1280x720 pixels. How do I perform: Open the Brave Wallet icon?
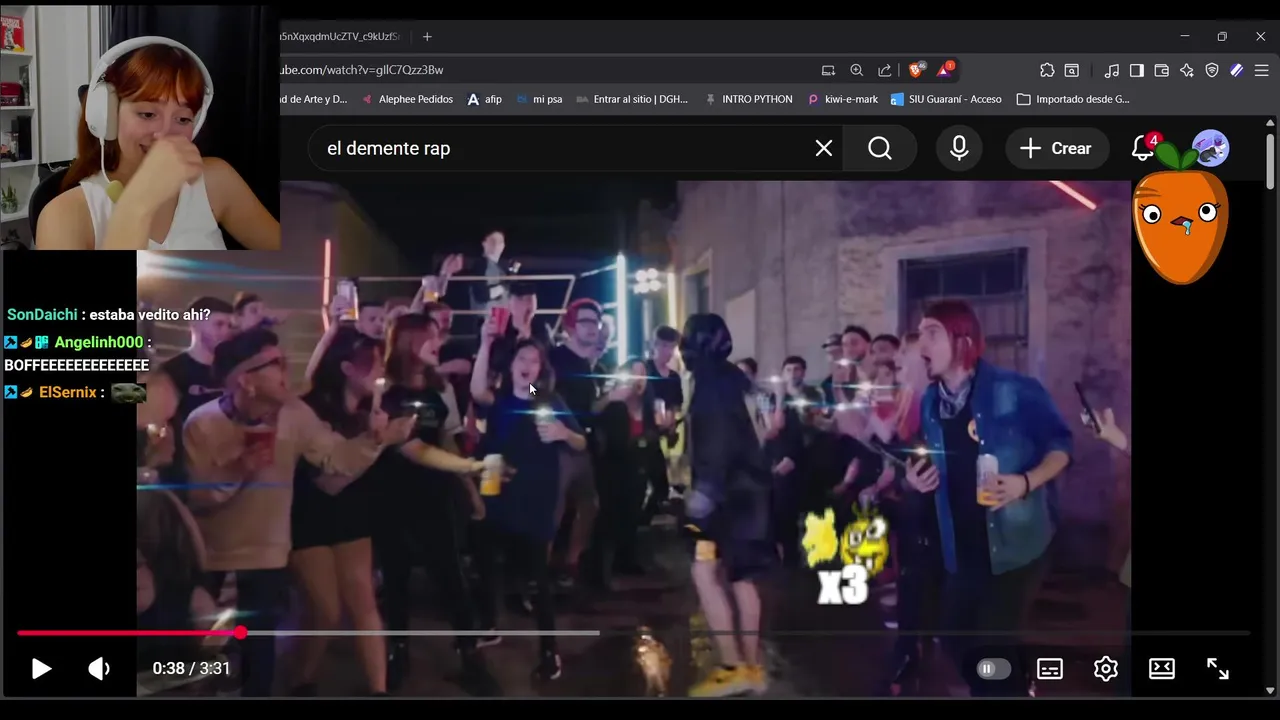pyautogui.click(x=1162, y=70)
